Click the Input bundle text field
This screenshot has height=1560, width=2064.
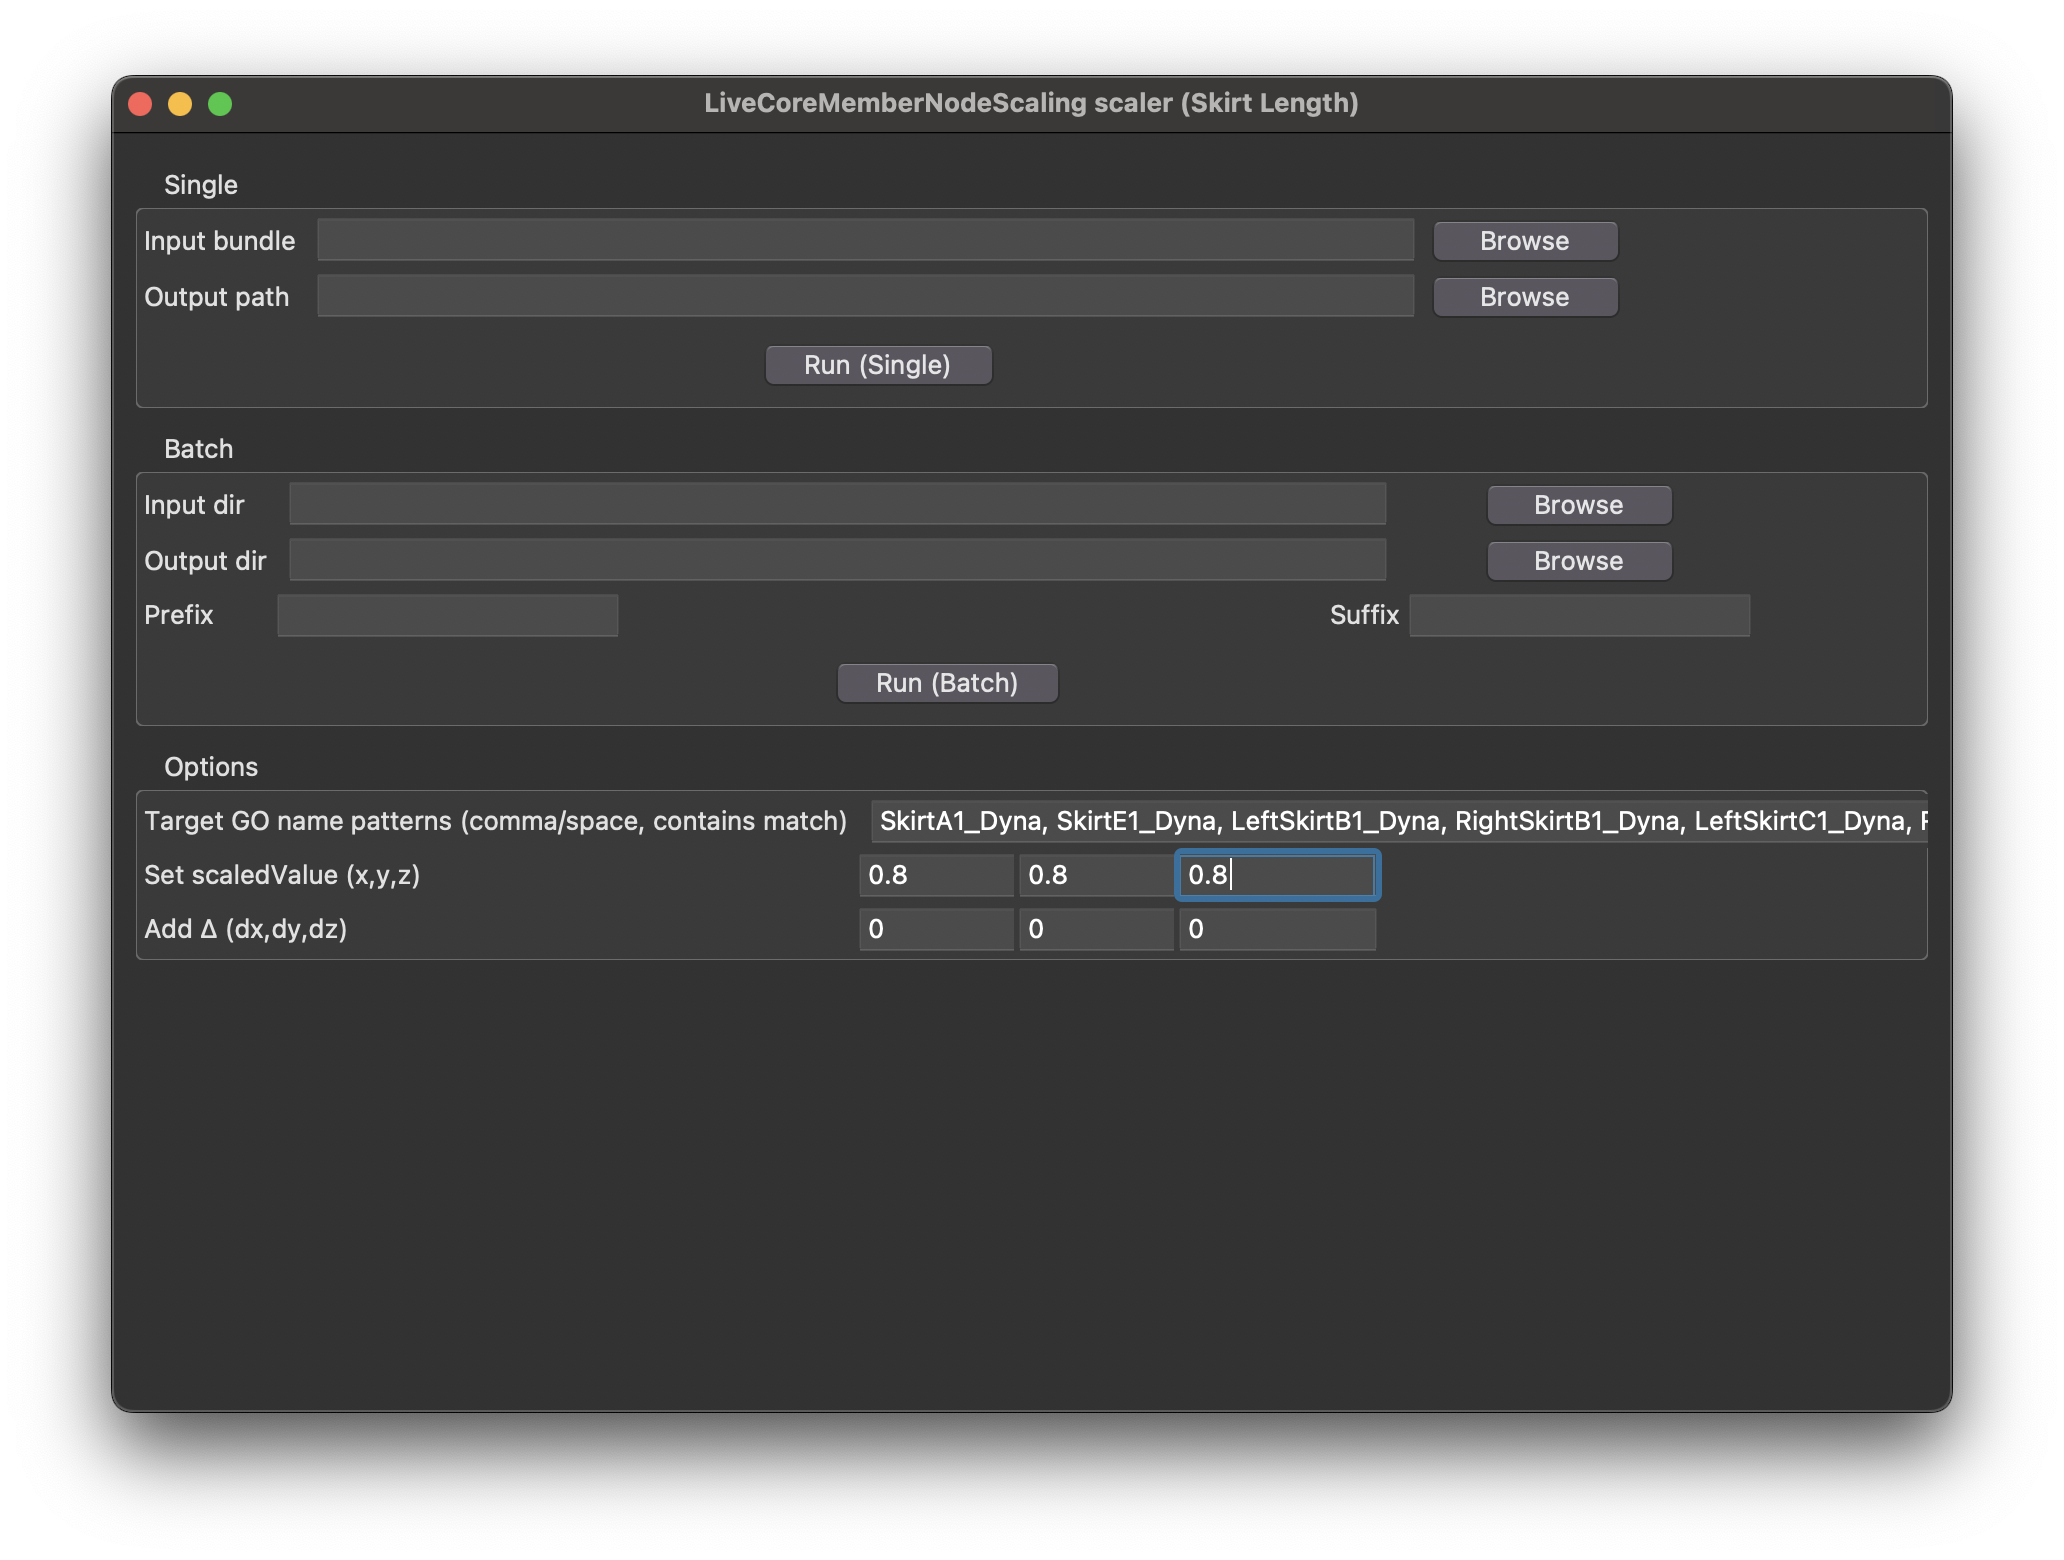click(x=865, y=241)
